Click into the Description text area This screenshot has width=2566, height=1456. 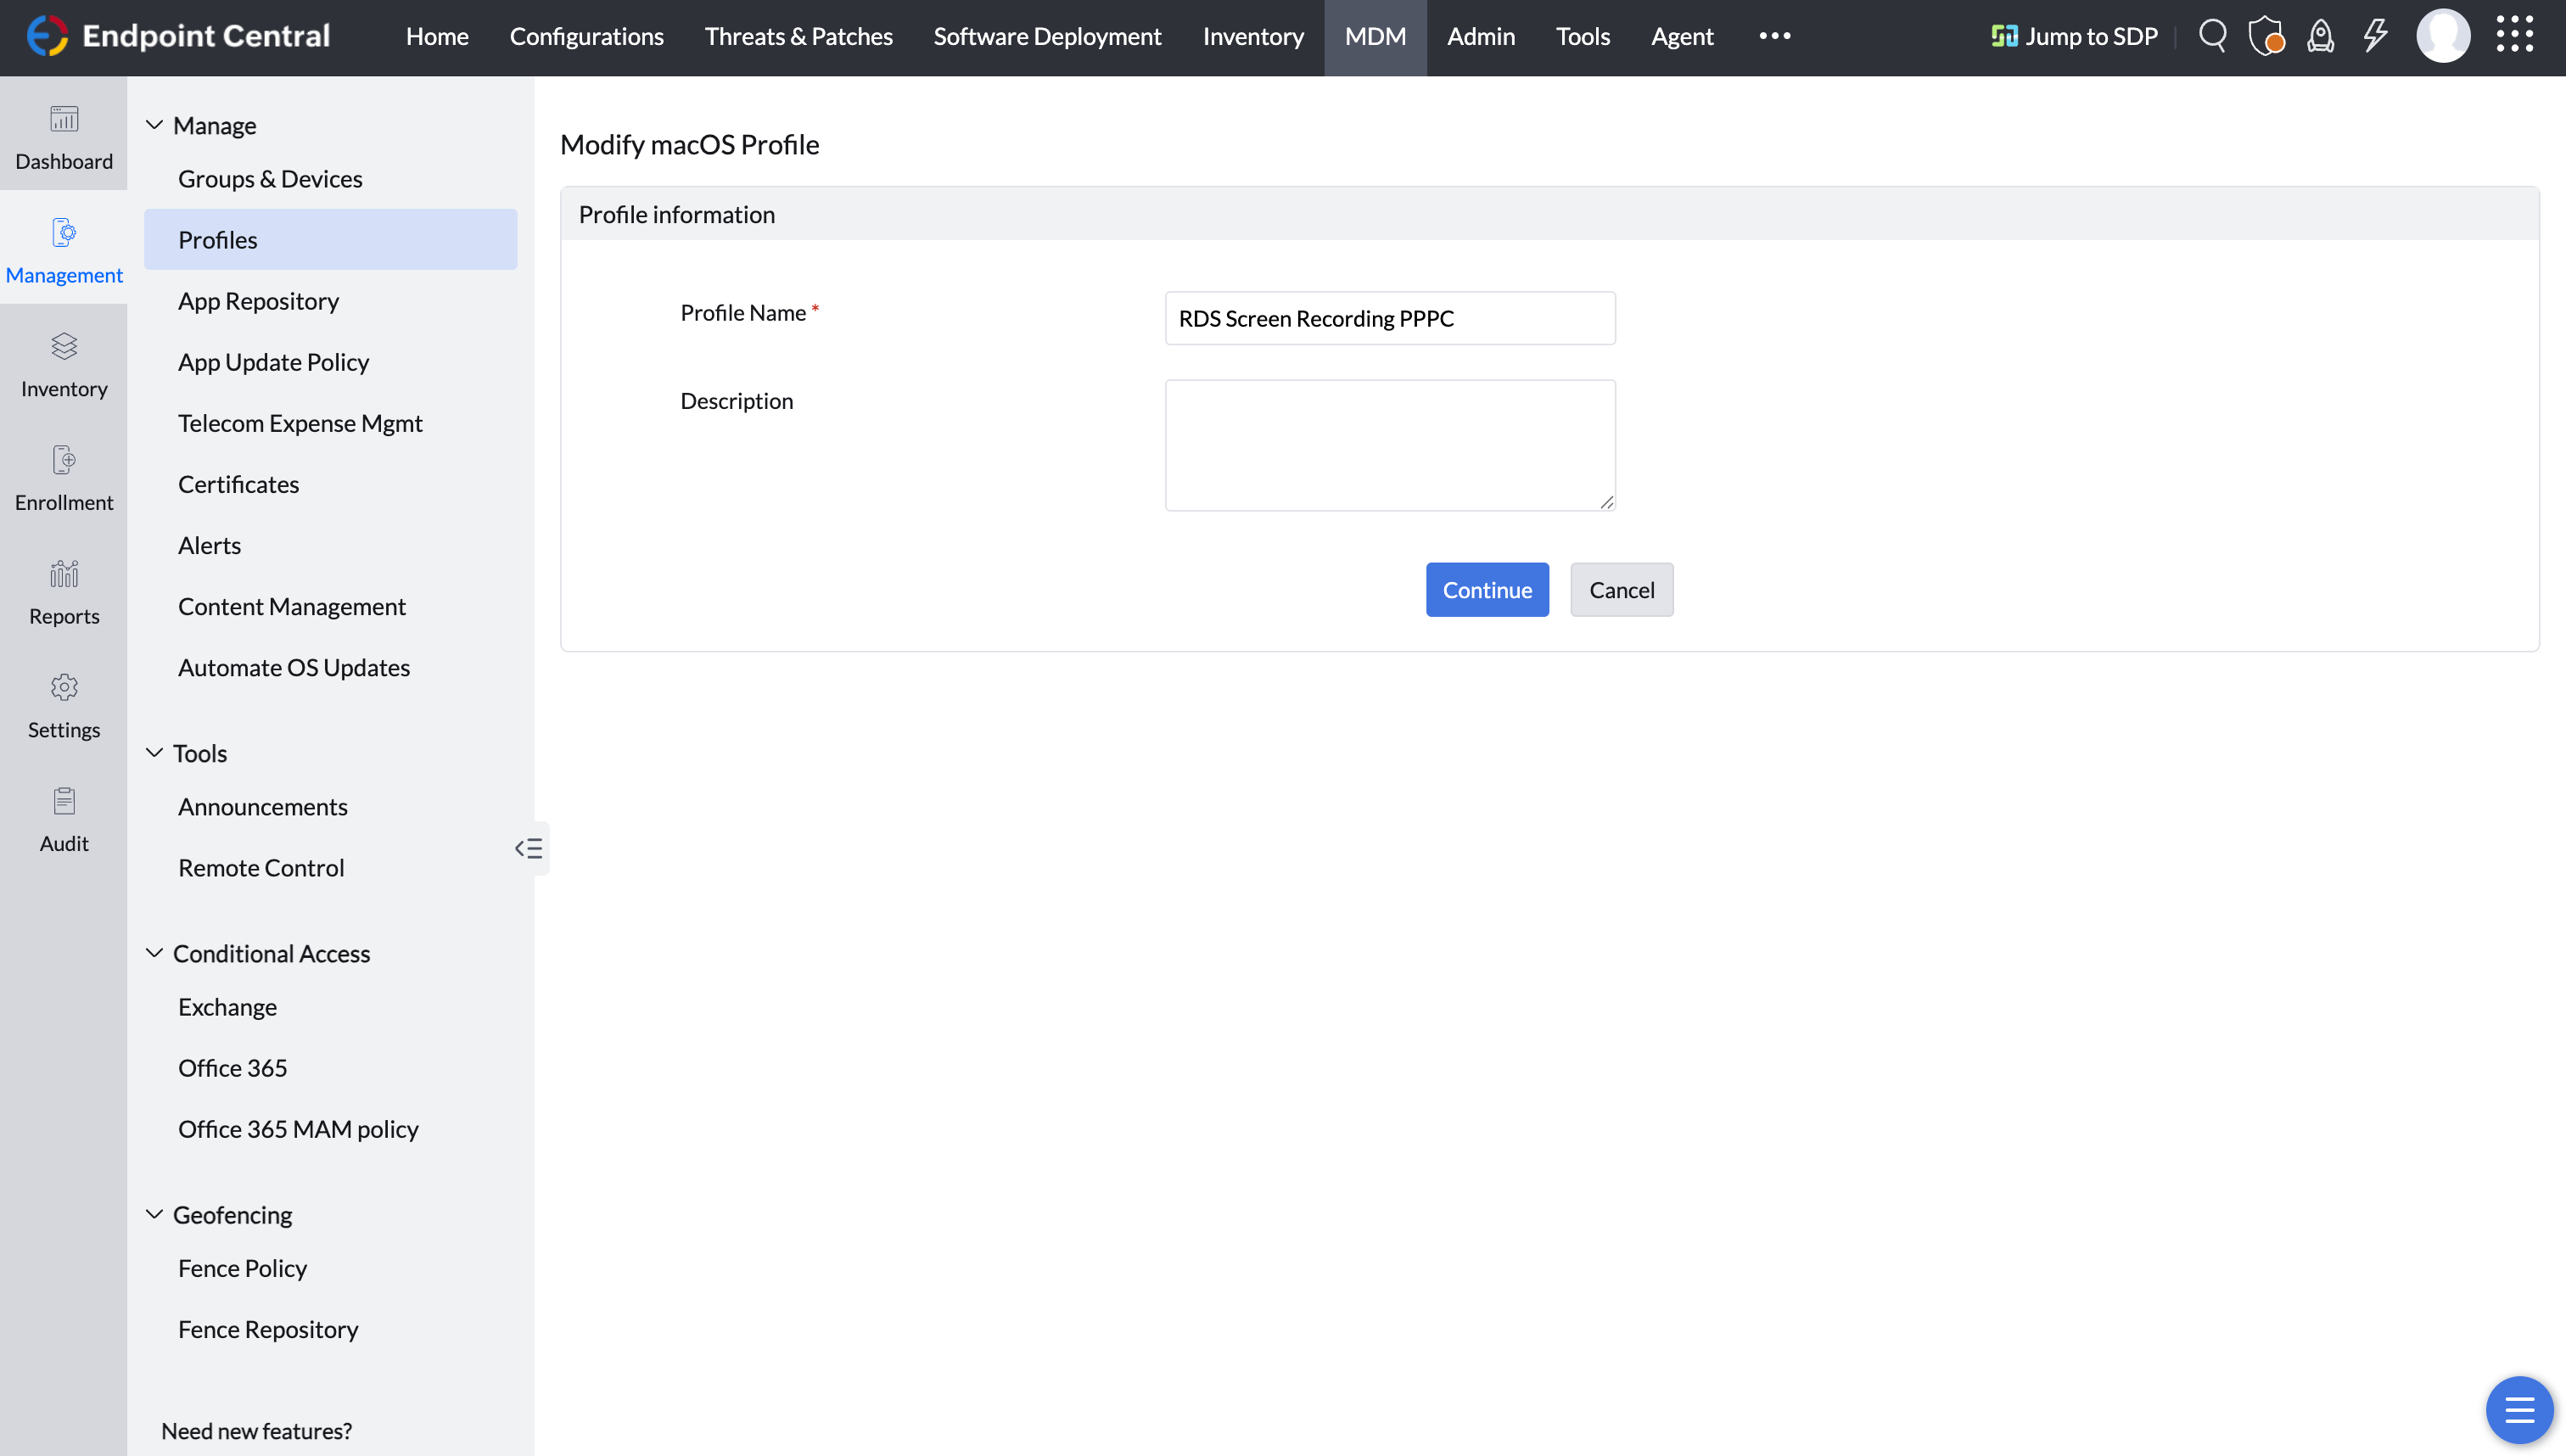[1389, 445]
